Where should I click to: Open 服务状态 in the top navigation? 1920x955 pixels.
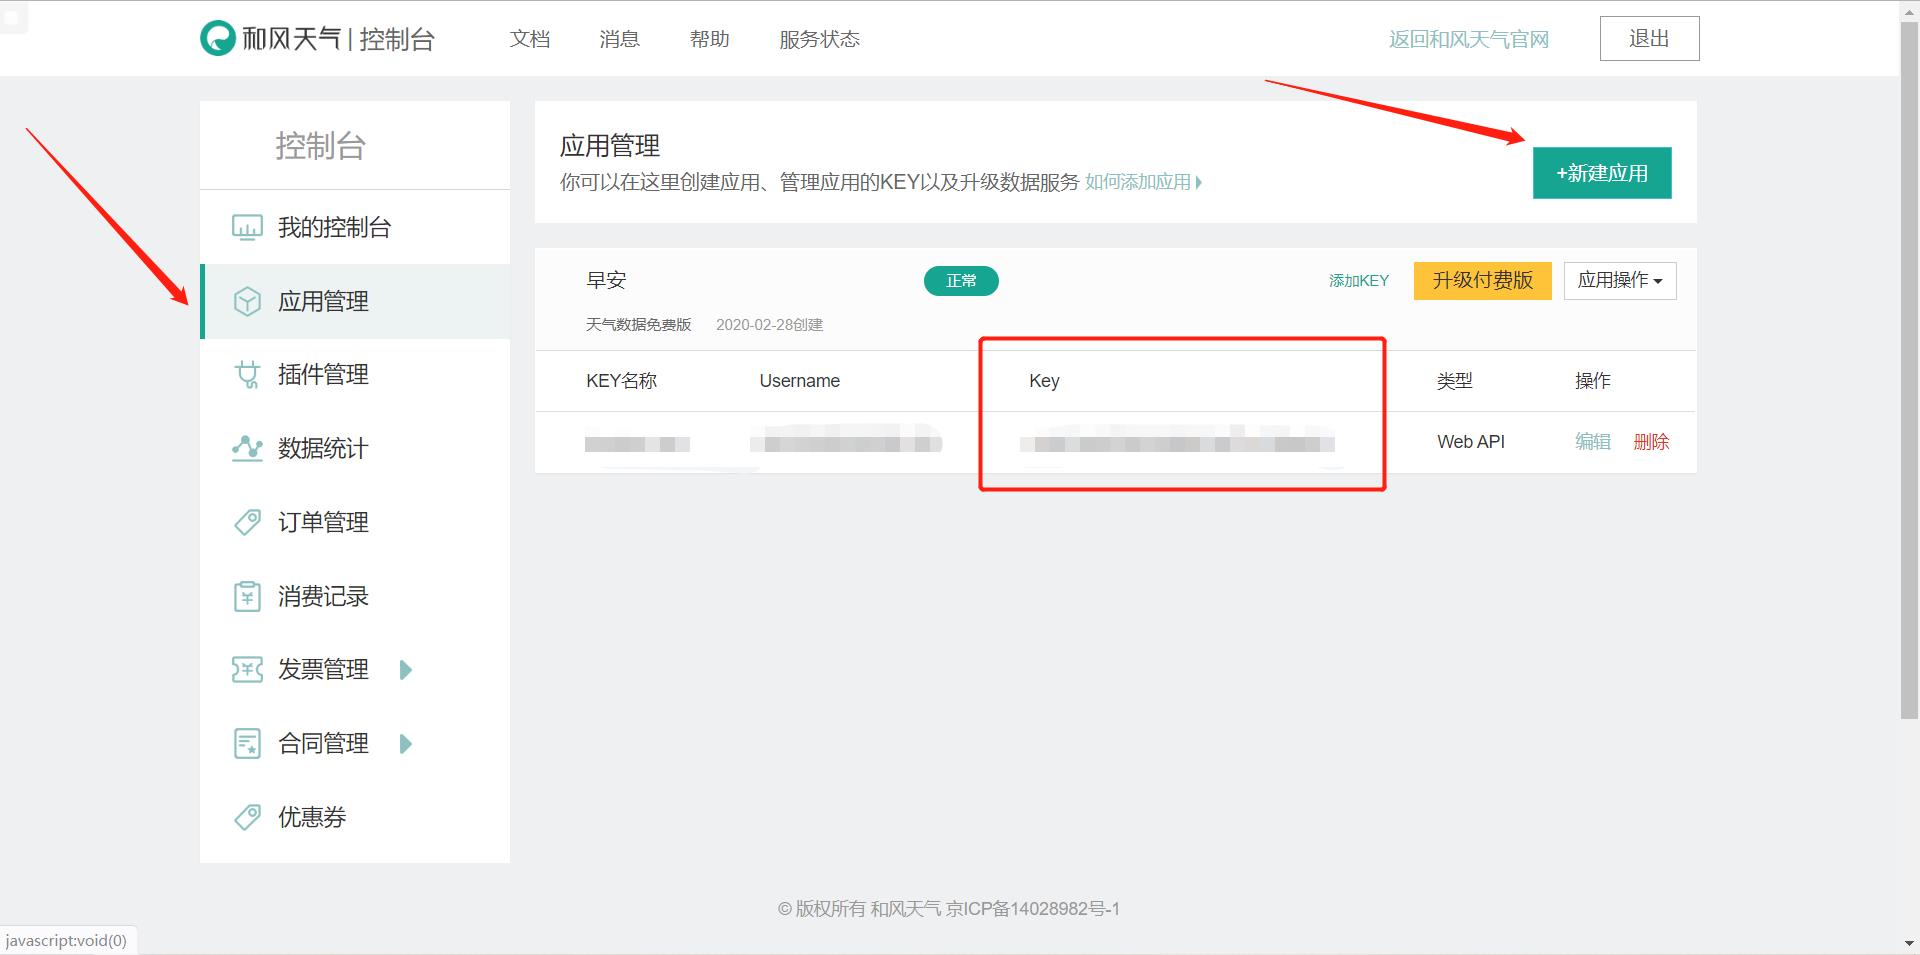click(820, 39)
